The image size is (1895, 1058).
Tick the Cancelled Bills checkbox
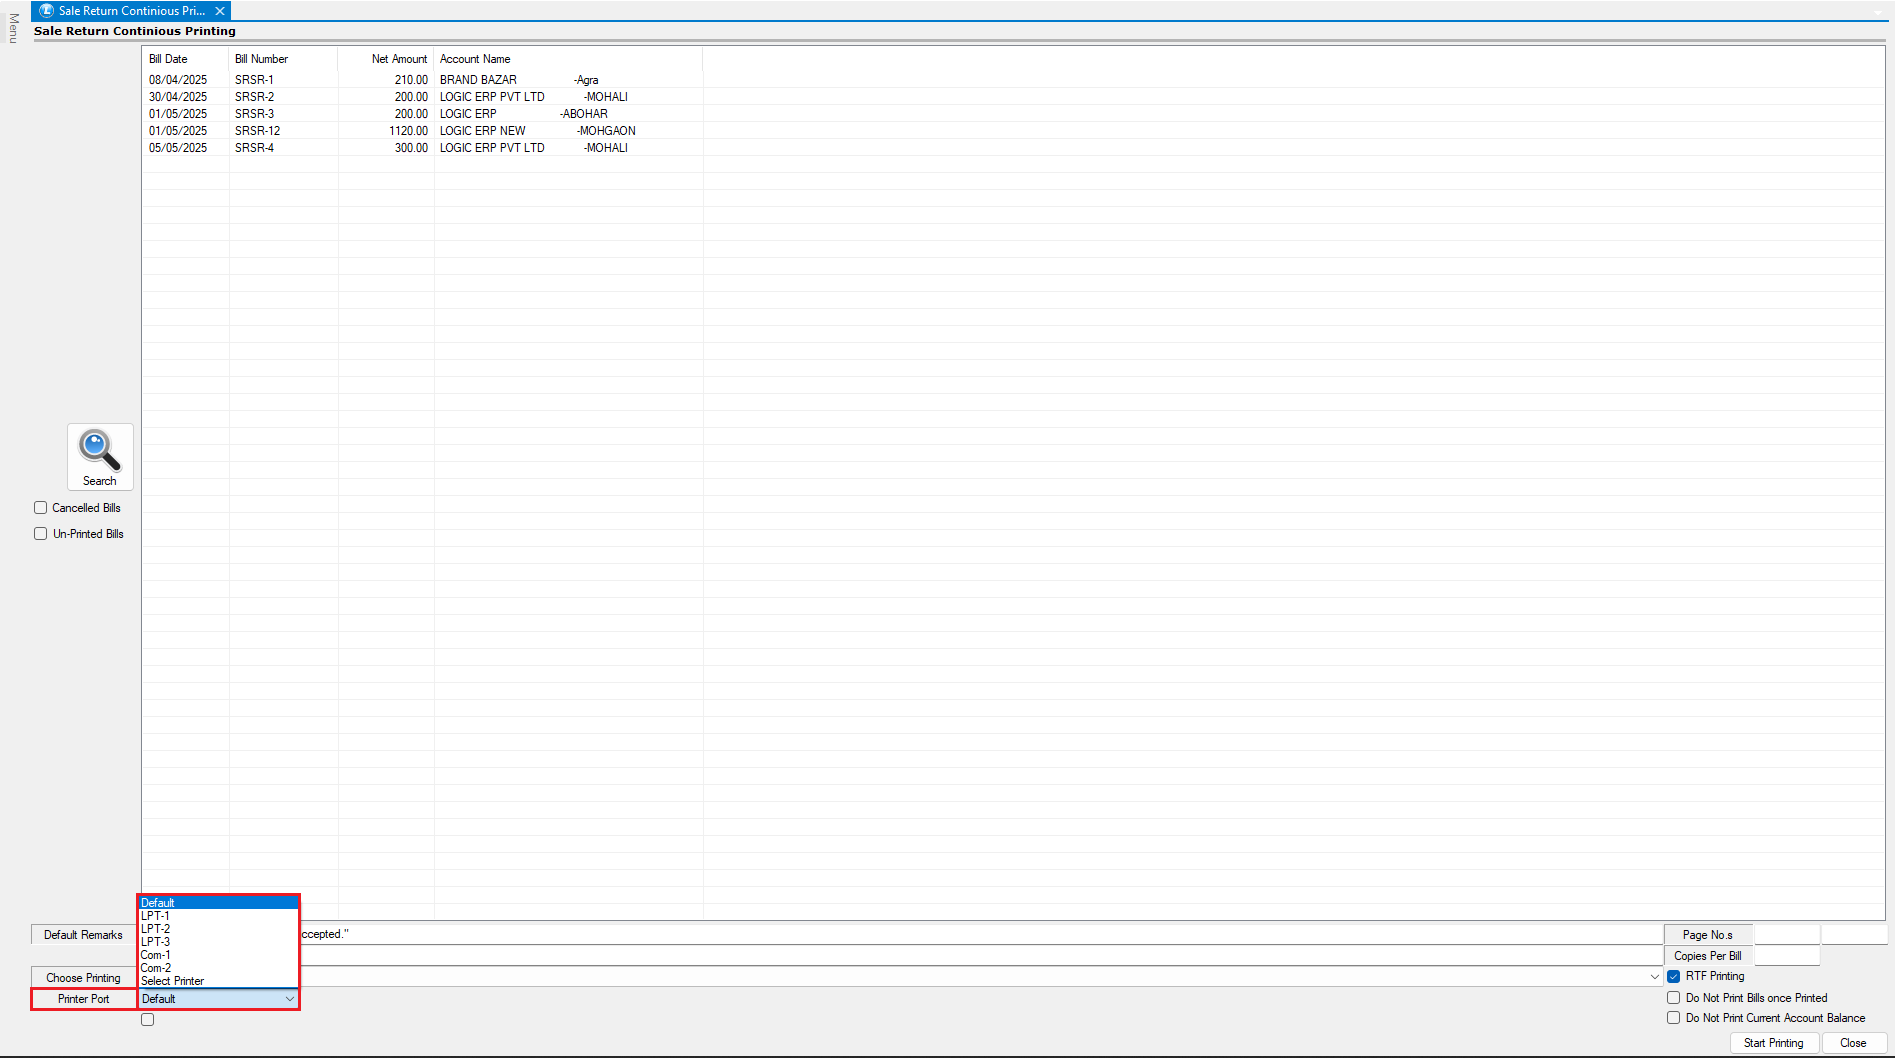pos(41,508)
